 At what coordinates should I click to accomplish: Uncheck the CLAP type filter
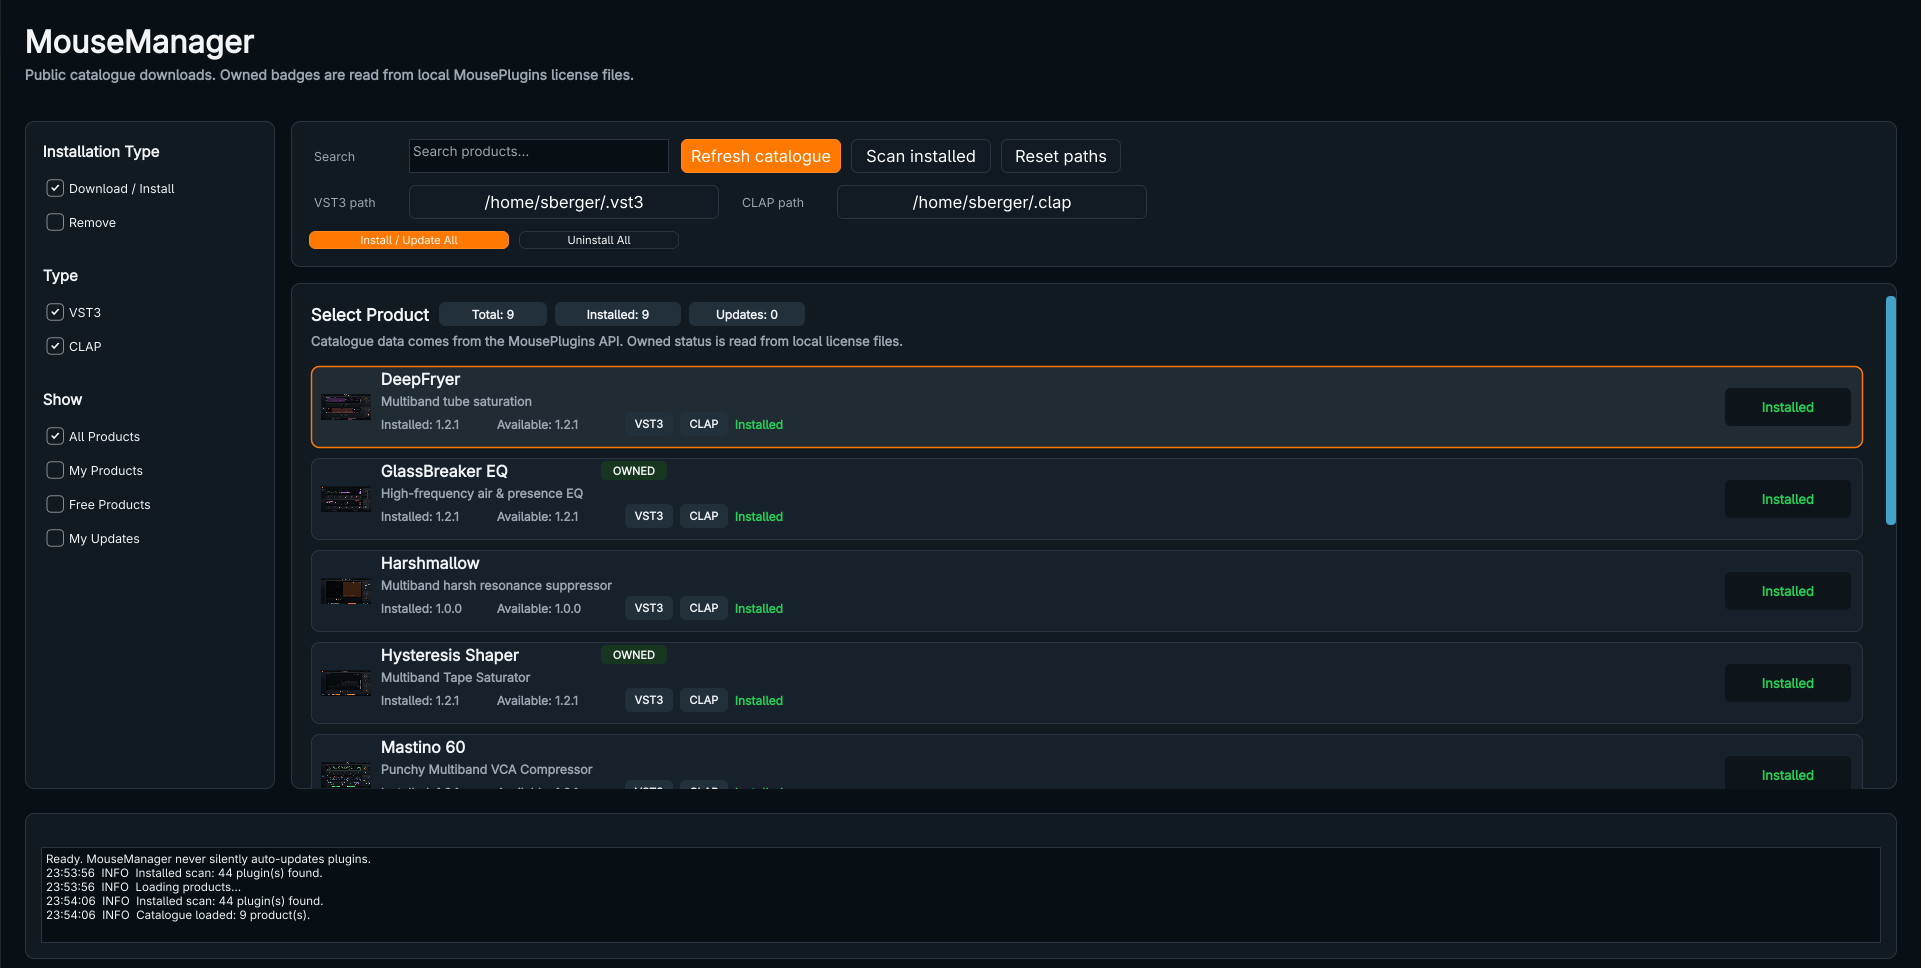click(x=55, y=346)
